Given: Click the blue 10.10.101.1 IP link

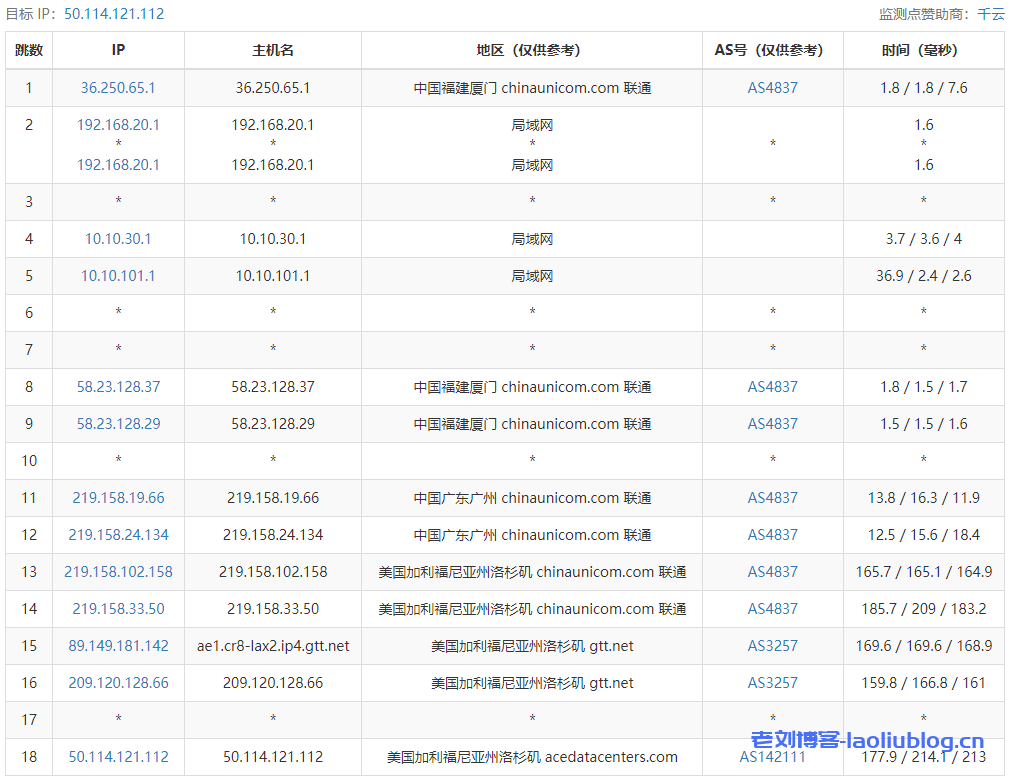Looking at the screenshot, I should click(x=118, y=276).
